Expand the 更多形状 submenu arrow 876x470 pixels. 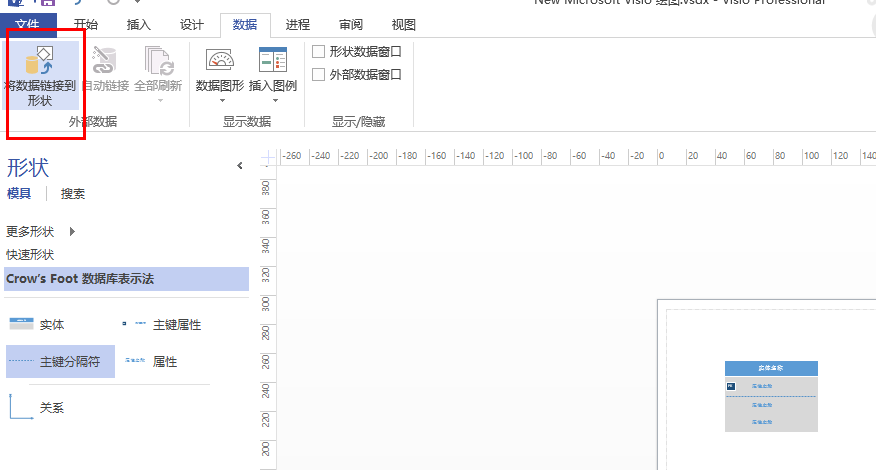72,232
